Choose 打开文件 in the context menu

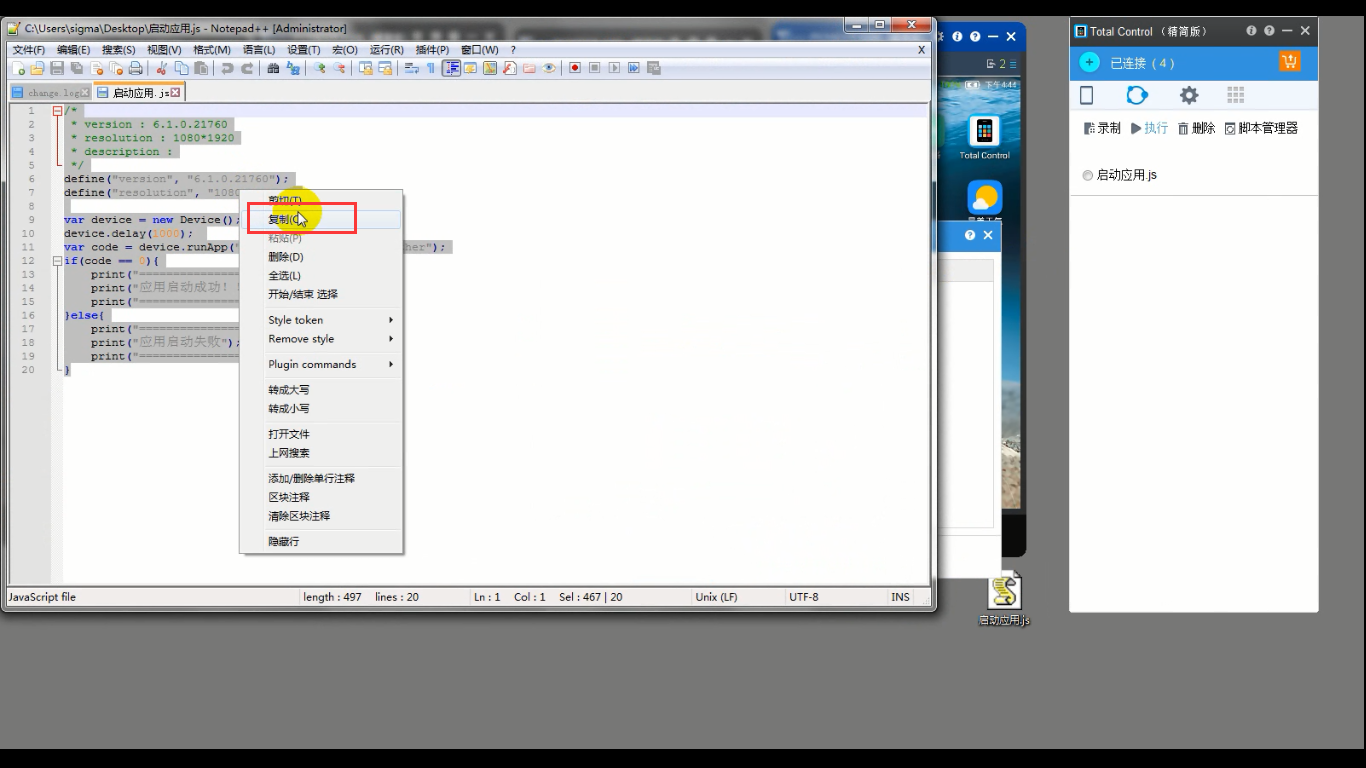(321, 434)
